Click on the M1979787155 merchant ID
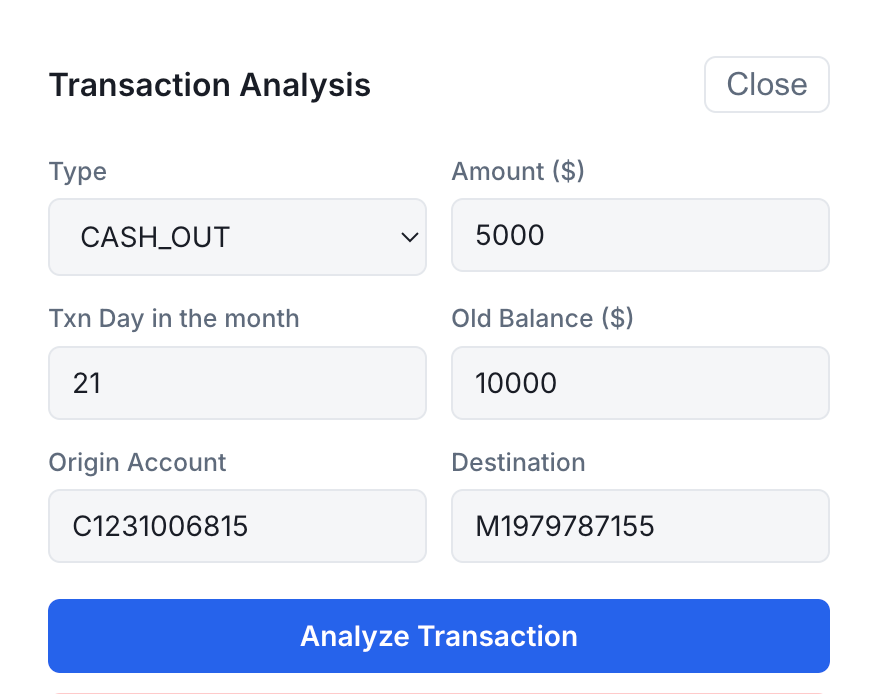 (565, 526)
